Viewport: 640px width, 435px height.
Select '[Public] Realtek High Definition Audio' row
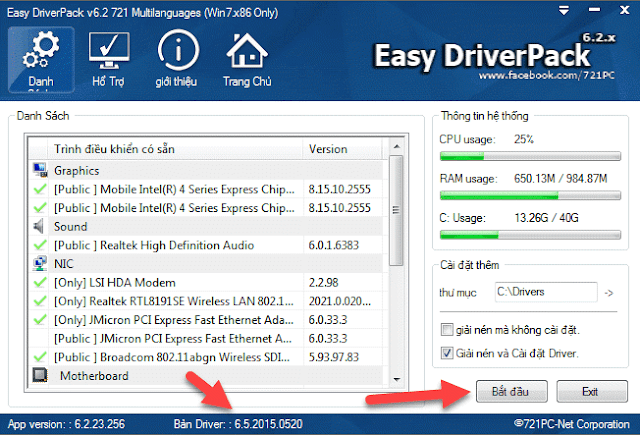[x=207, y=245]
